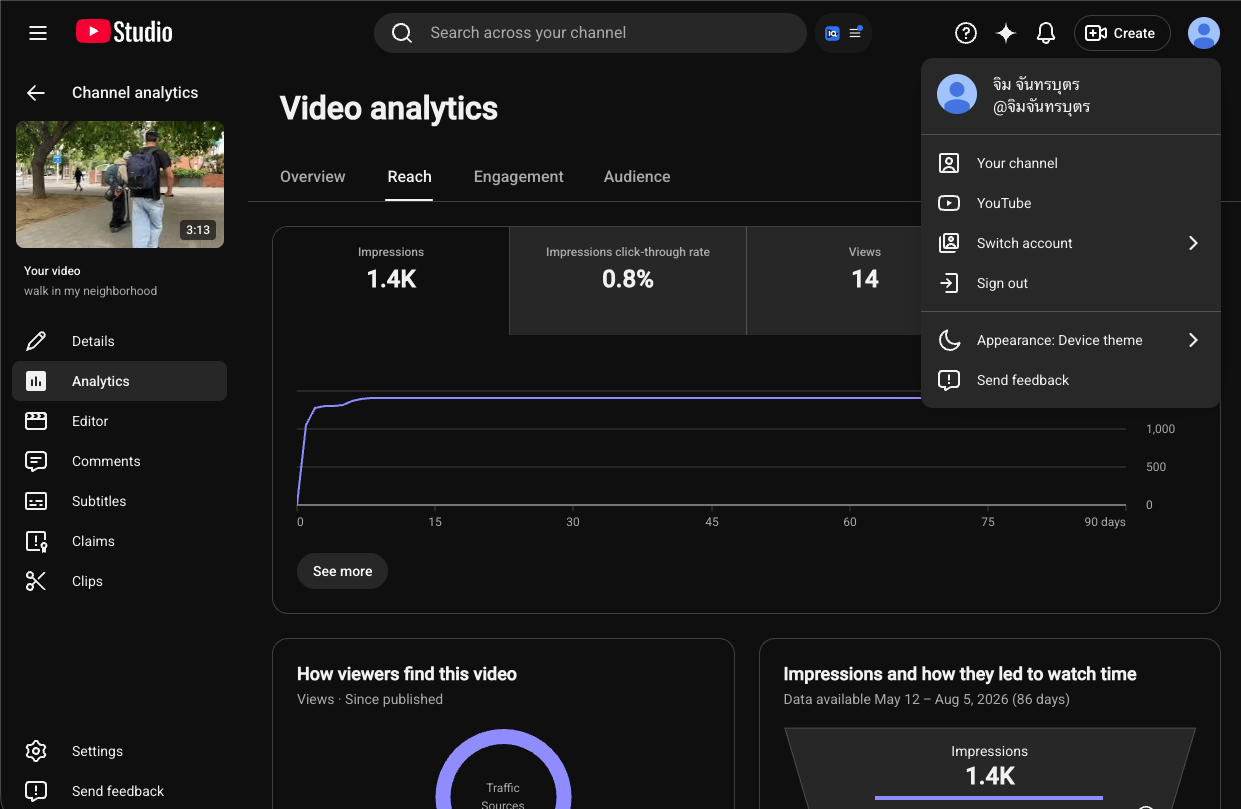This screenshot has width=1241, height=809.
Task: Open the hamburger navigation menu
Action: [x=38, y=33]
